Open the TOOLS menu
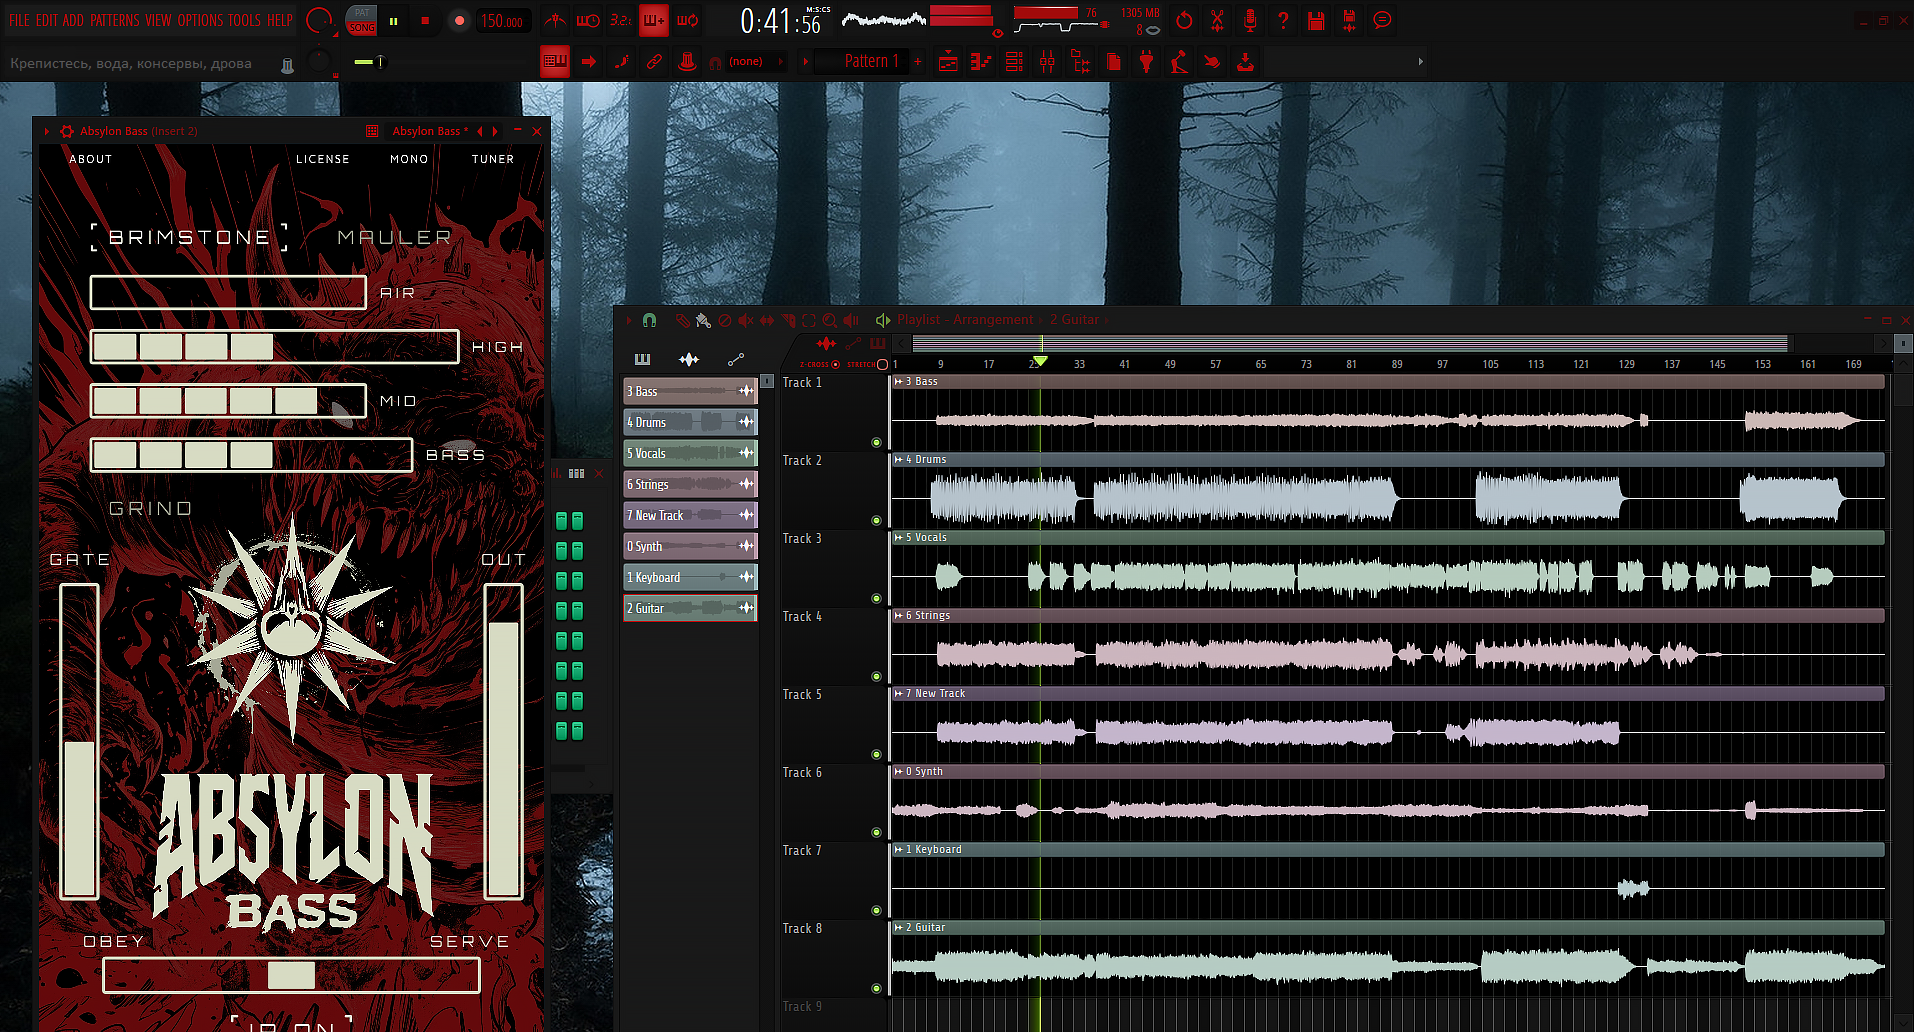Screen dimensions: 1914x1032 coord(245,20)
